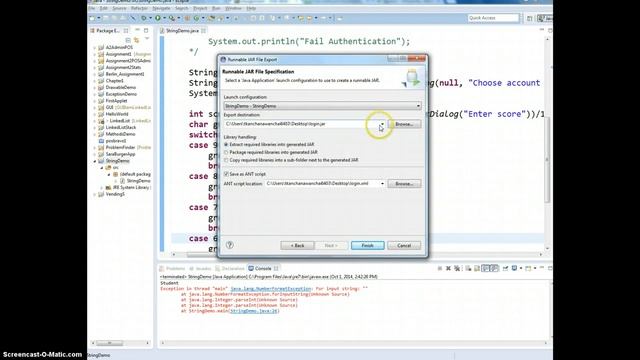Click java.lang.NumberFormatException link in console

pos(271,289)
